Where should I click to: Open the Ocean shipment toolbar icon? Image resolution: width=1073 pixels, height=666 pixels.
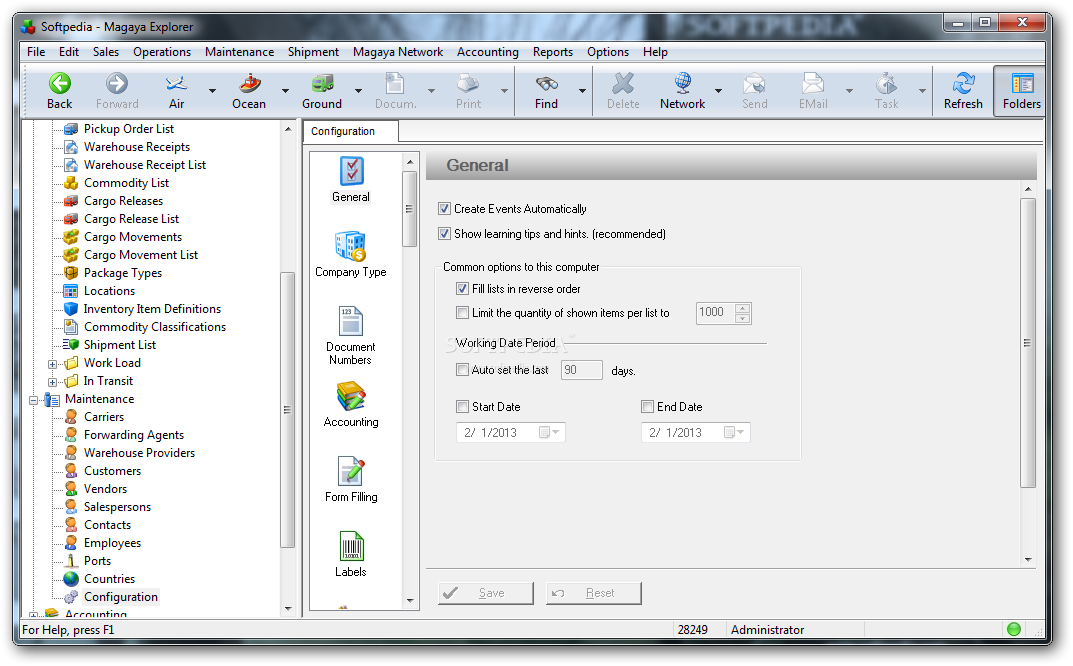coord(249,84)
